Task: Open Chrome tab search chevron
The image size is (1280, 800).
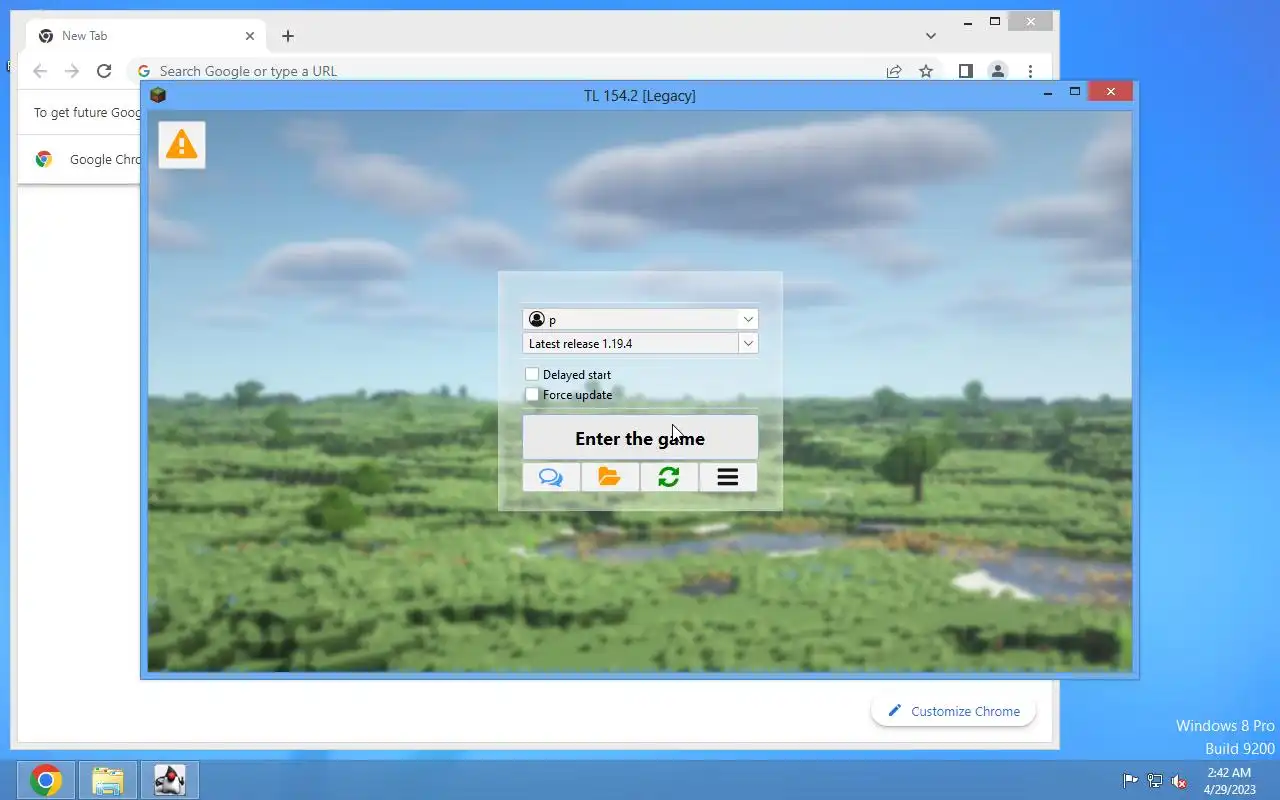Action: [x=931, y=36]
